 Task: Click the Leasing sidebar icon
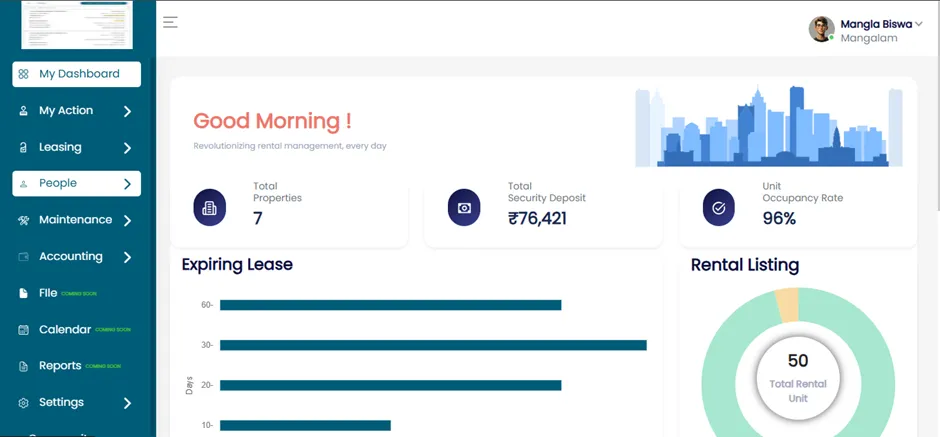23,148
